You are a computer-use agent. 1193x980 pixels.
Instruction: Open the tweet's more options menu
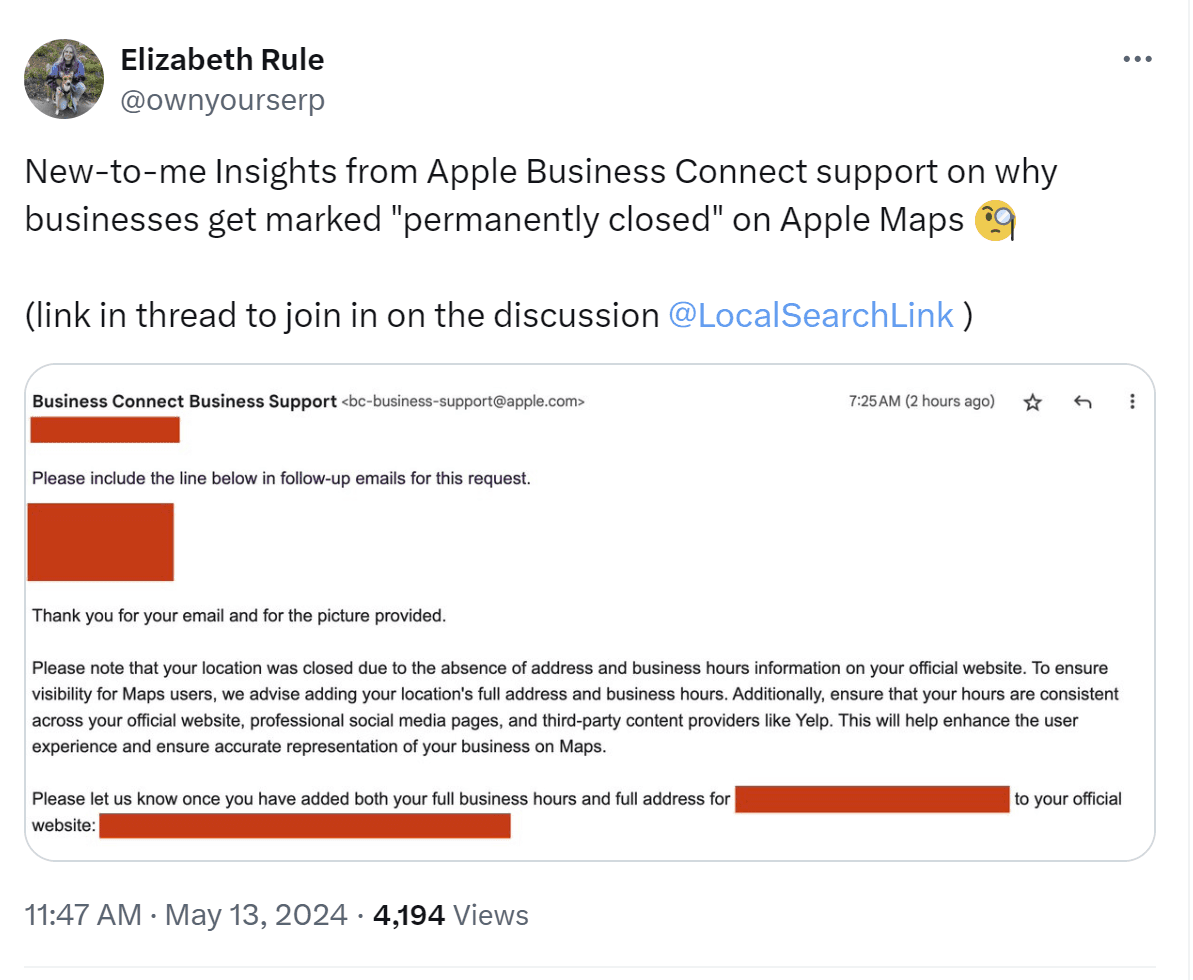point(1137,59)
